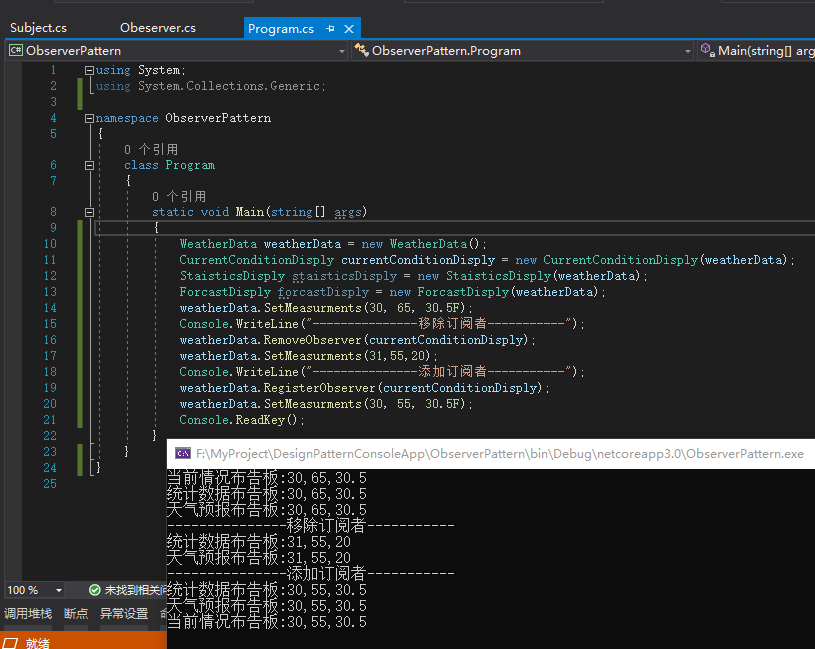Click the C# project icon in navigation bar
The height and width of the screenshot is (649, 815).
pos(16,50)
